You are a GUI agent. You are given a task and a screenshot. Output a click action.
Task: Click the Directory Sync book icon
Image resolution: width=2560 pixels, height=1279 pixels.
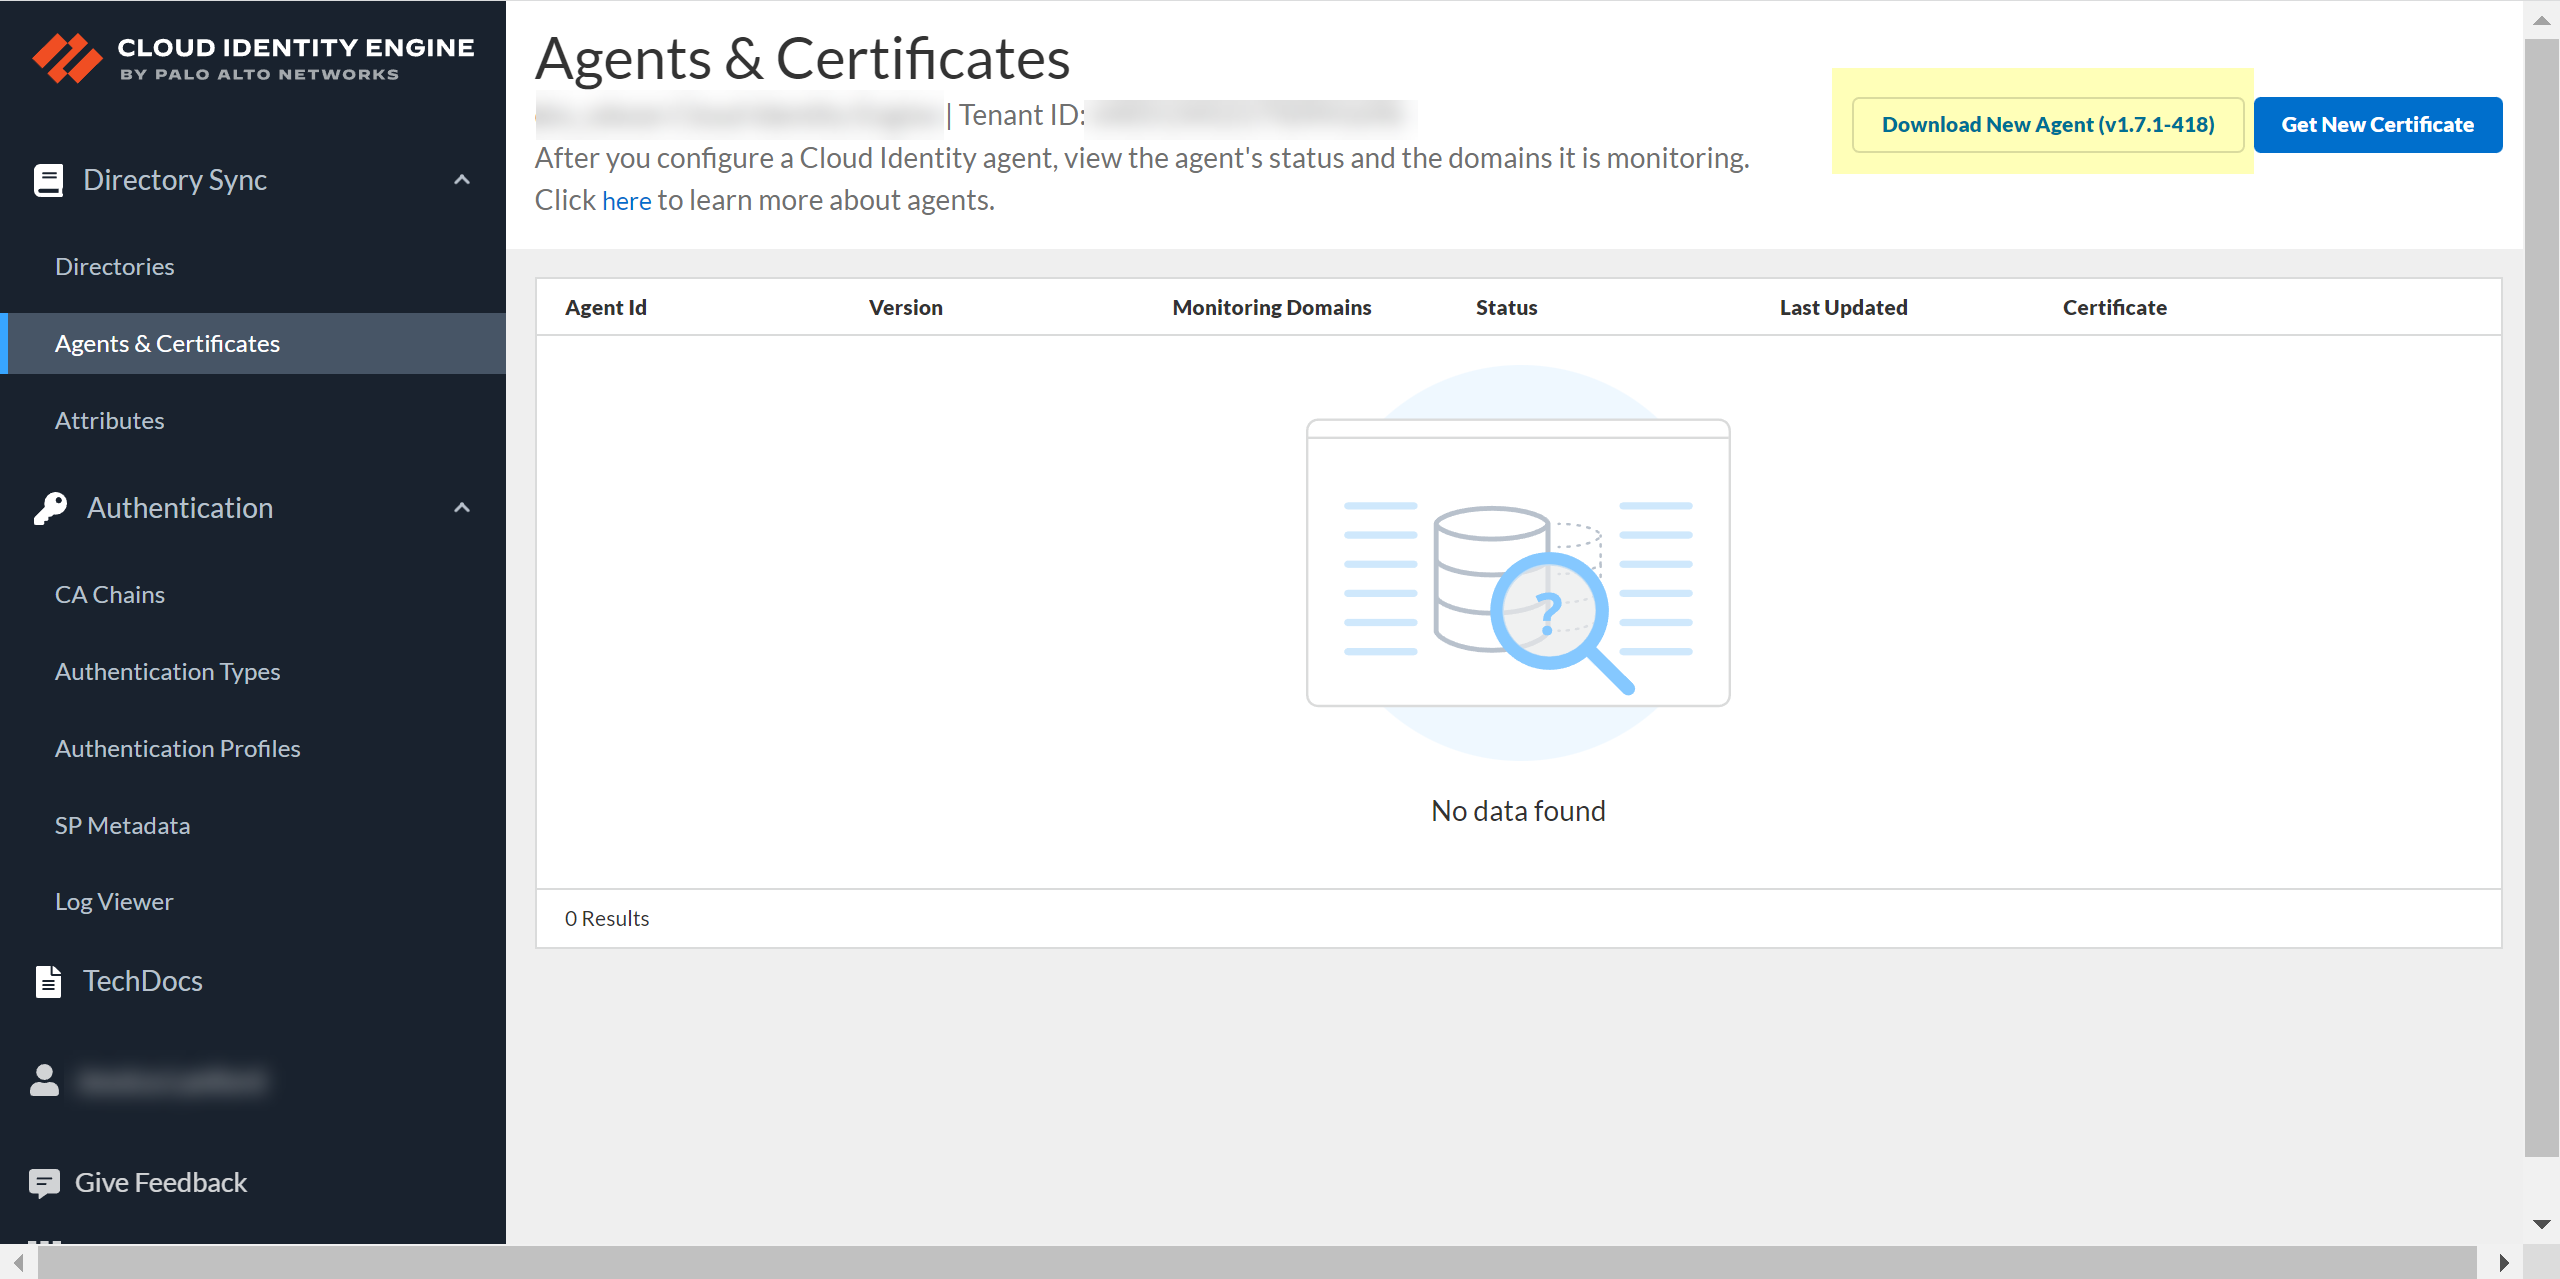tap(48, 180)
